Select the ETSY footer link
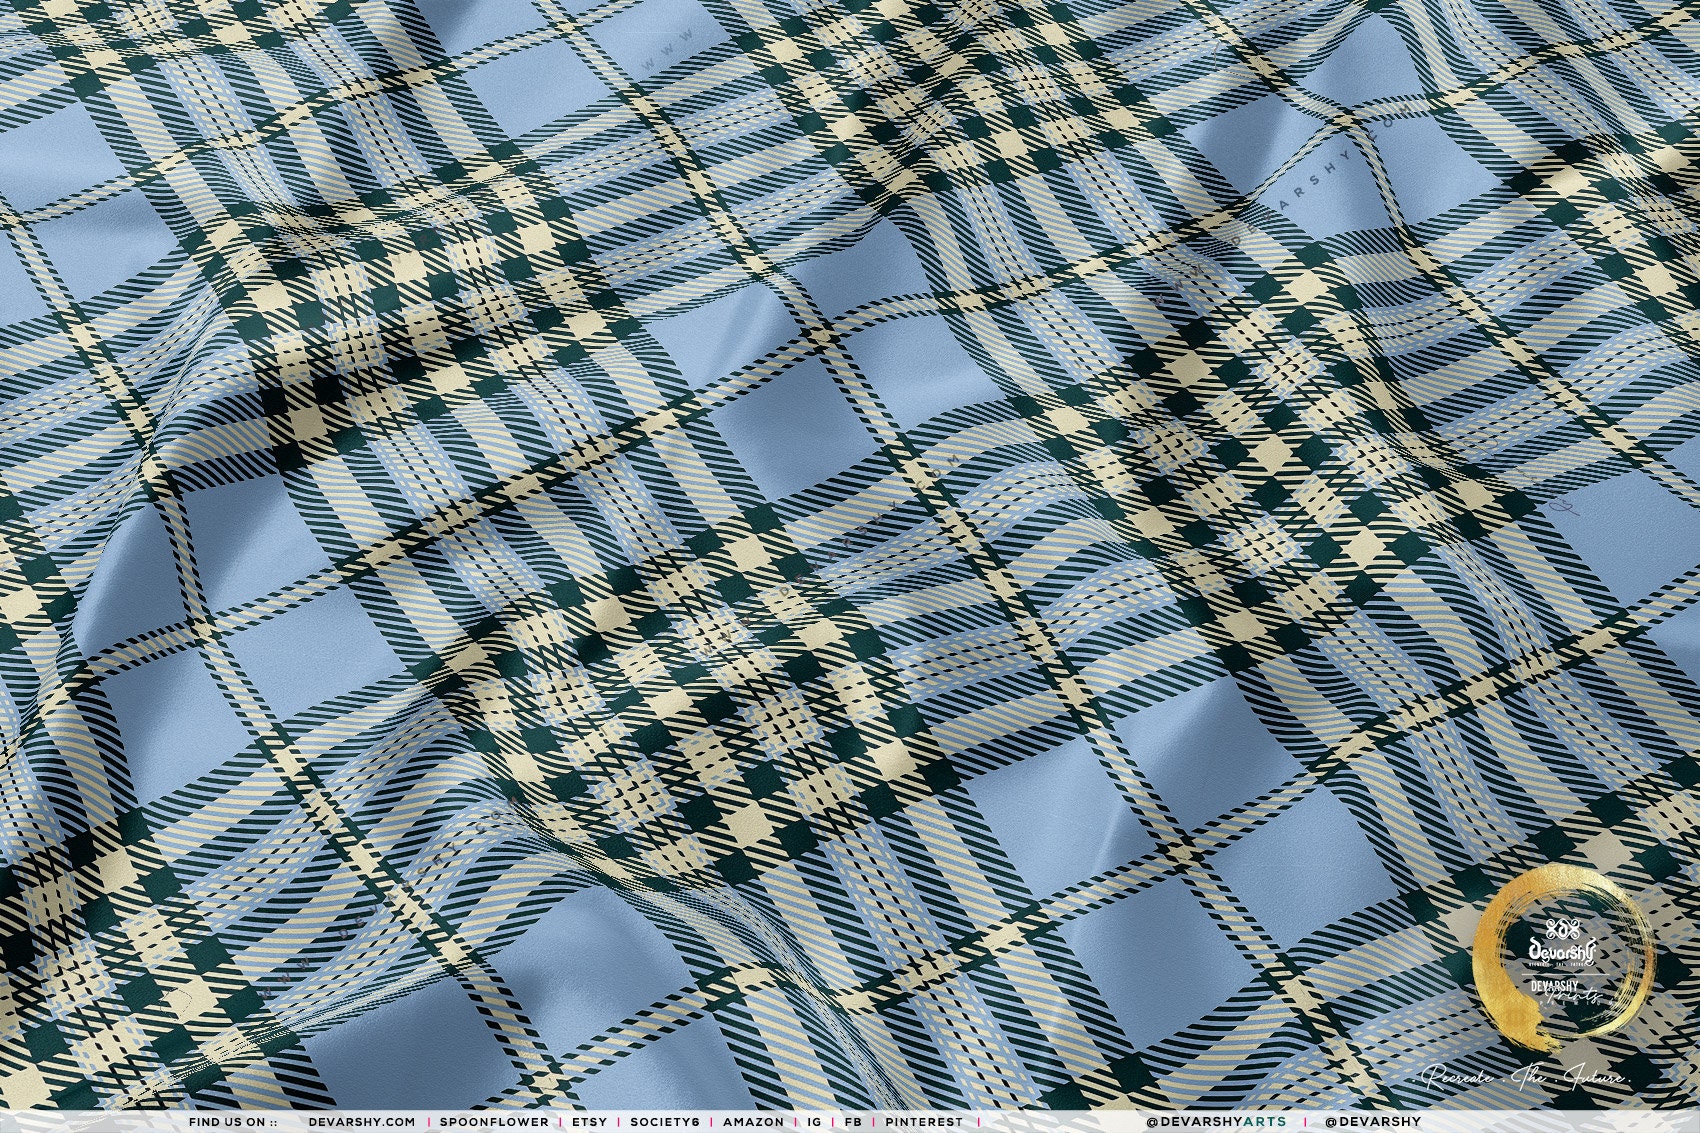This screenshot has width=1700, height=1133. [x=589, y=1122]
